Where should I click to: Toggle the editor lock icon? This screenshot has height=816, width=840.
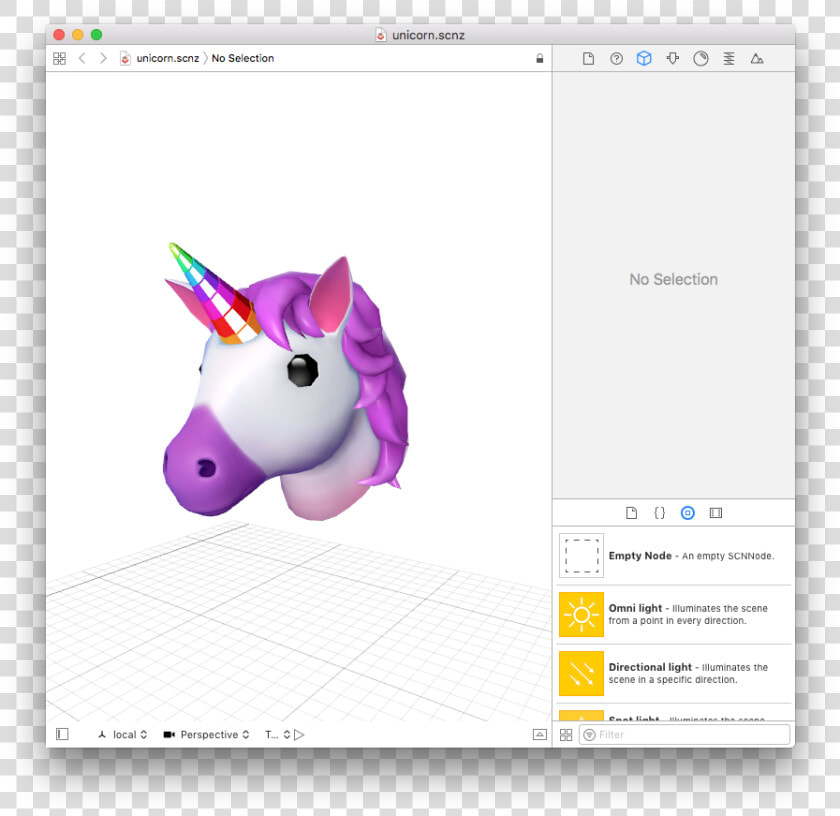539,58
